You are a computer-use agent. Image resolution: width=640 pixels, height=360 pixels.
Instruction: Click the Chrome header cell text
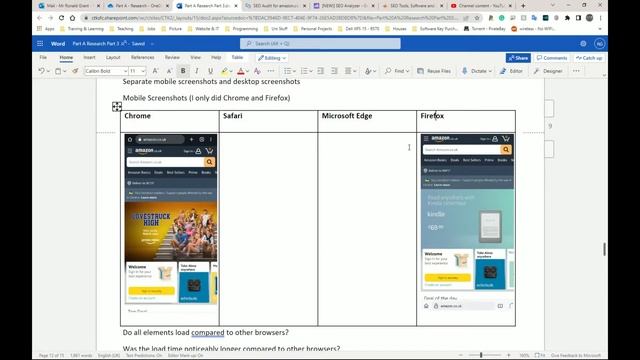138,116
